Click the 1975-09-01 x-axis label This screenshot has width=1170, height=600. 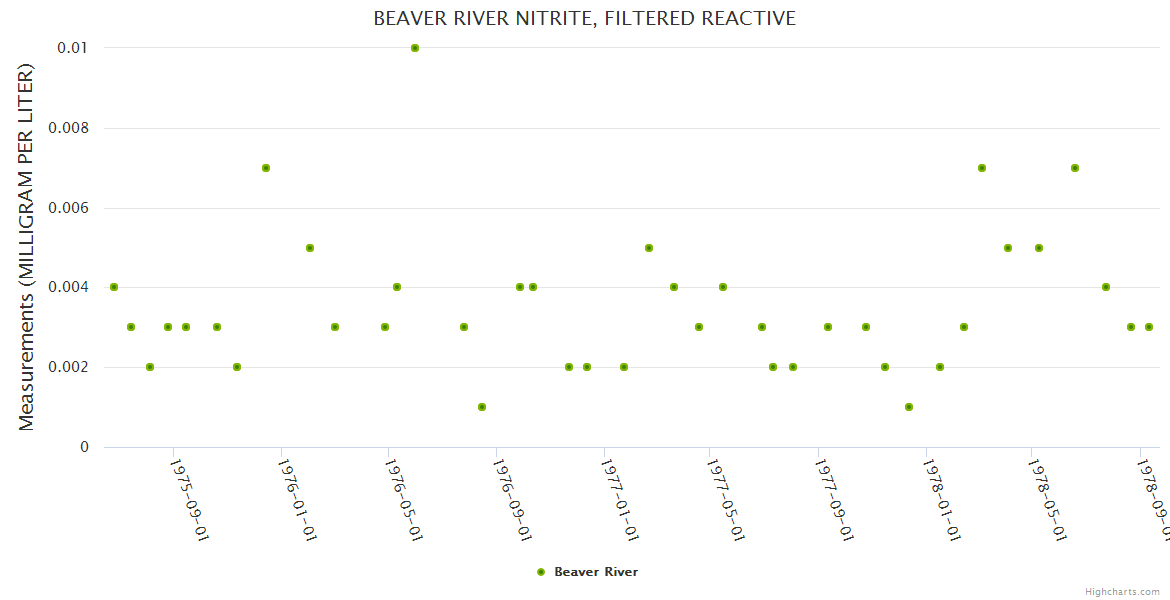tap(189, 500)
